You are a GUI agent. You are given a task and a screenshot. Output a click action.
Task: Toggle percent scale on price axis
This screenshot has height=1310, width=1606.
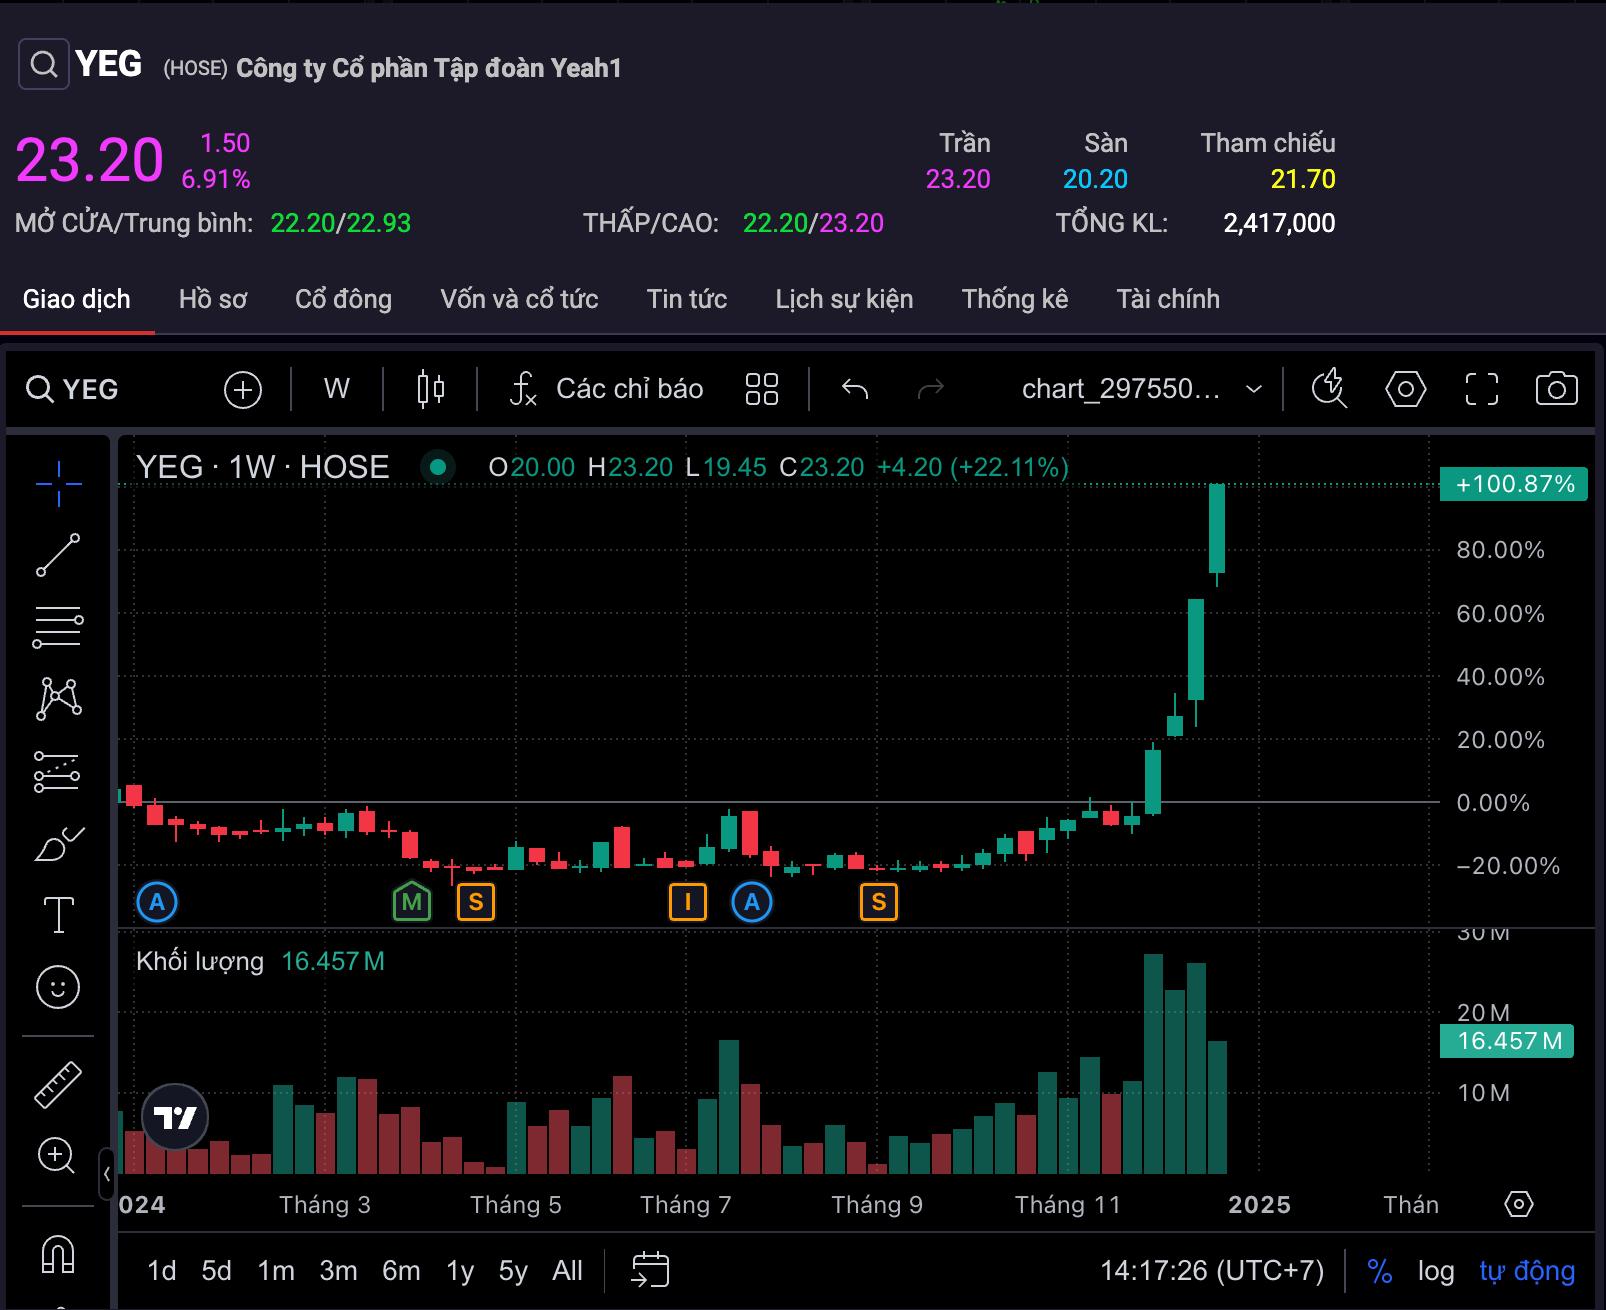tap(1379, 1271)
